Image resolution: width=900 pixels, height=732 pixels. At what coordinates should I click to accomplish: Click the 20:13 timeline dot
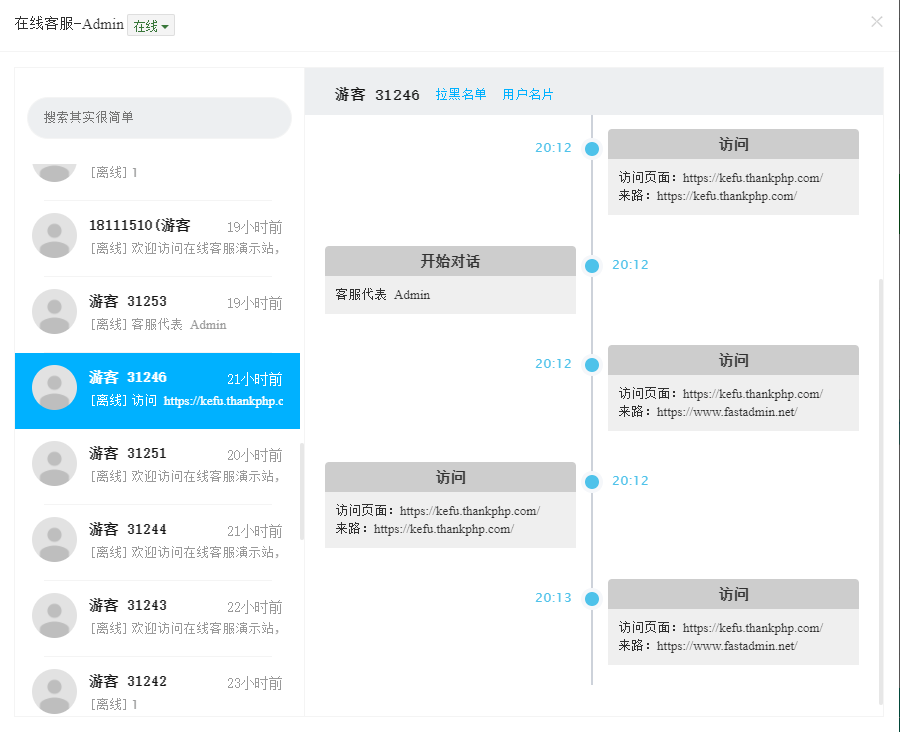pyautogui.click(x=592, y=599)
